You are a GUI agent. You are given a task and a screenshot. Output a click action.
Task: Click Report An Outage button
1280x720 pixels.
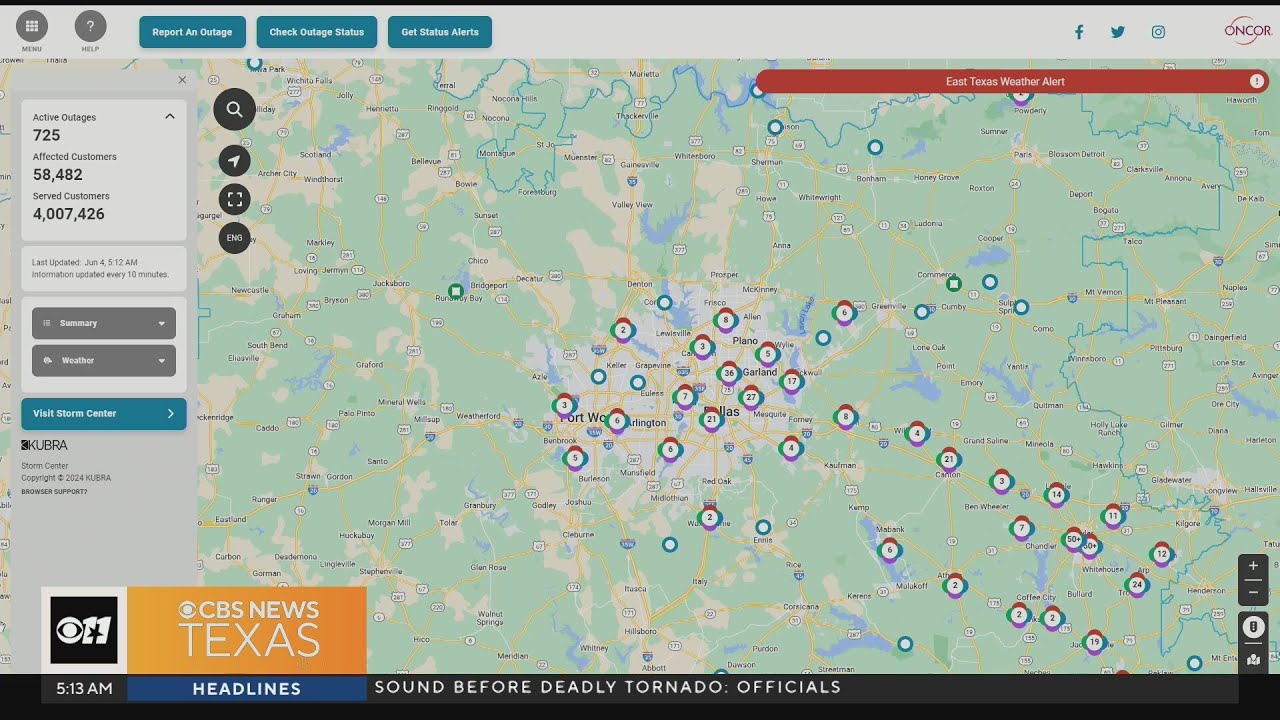192,32
